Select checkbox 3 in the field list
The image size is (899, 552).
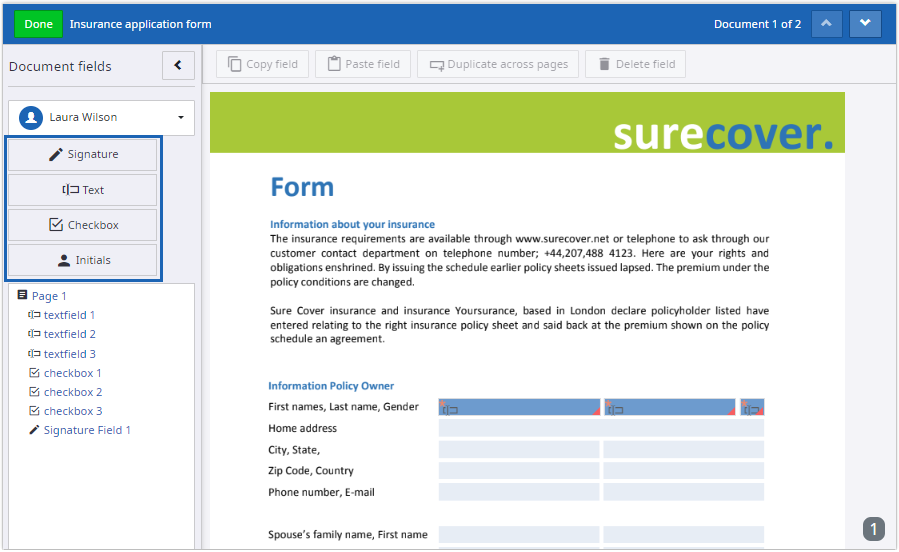72,411
